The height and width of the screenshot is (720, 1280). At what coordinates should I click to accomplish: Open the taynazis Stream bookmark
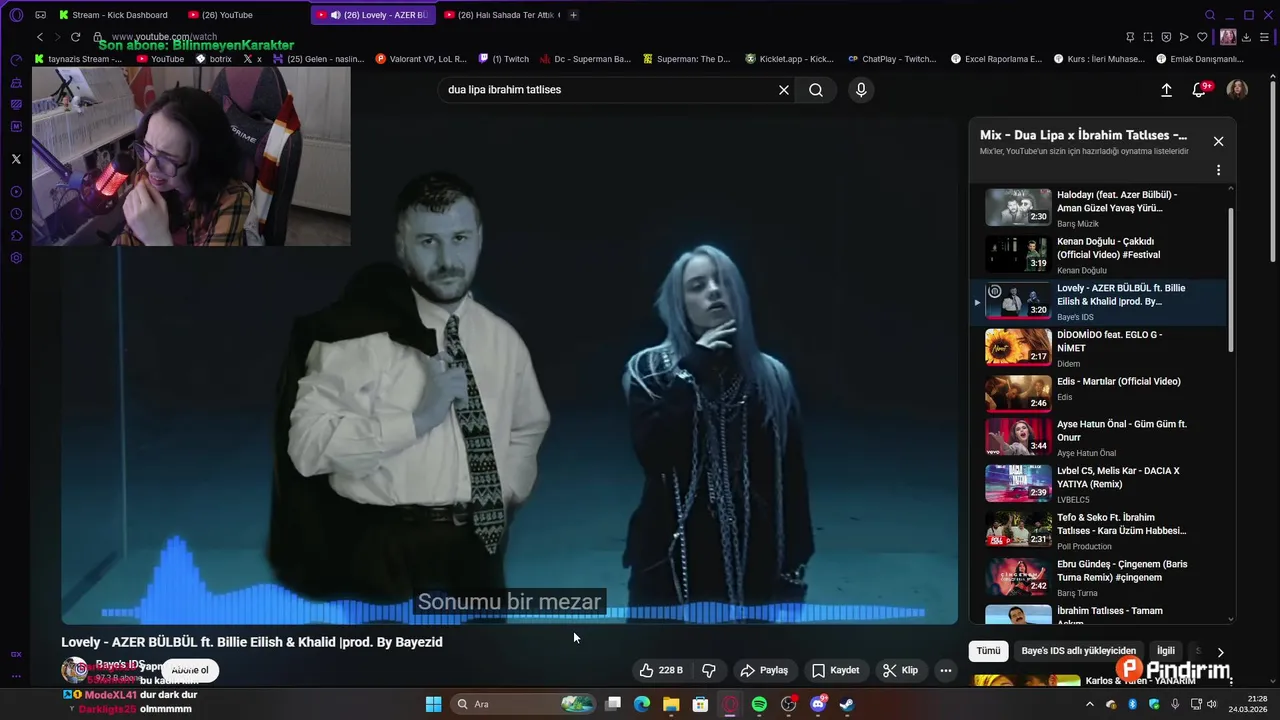click(x=78, y=59)
